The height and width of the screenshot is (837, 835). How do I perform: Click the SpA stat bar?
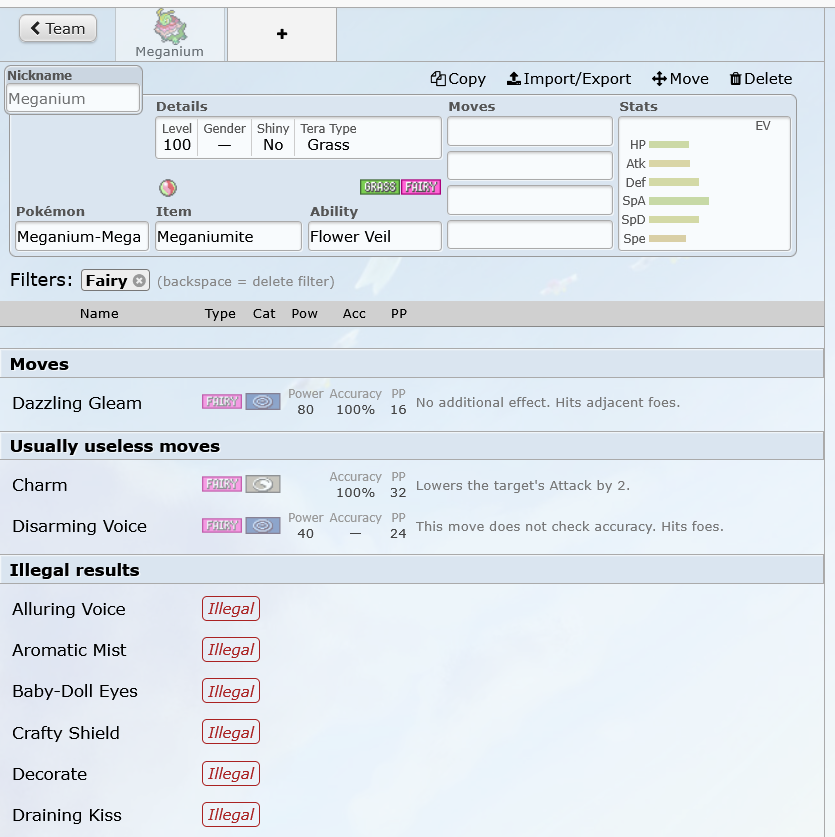[x=679, y=201]
